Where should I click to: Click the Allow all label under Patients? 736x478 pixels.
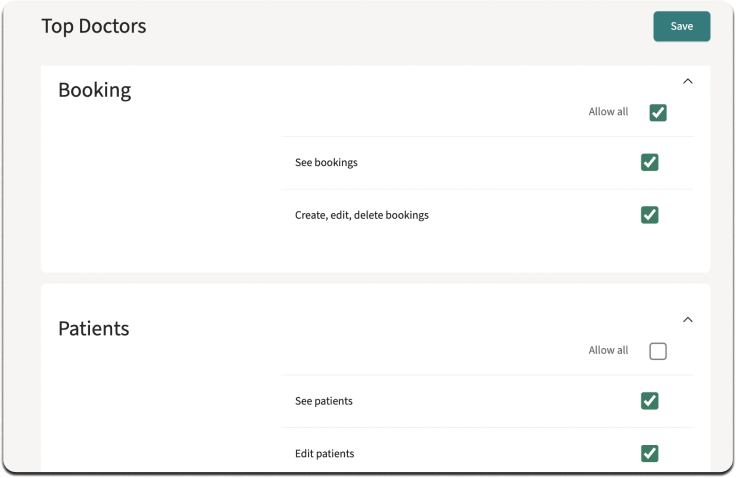pyautogui.click(x=608, y=350)
